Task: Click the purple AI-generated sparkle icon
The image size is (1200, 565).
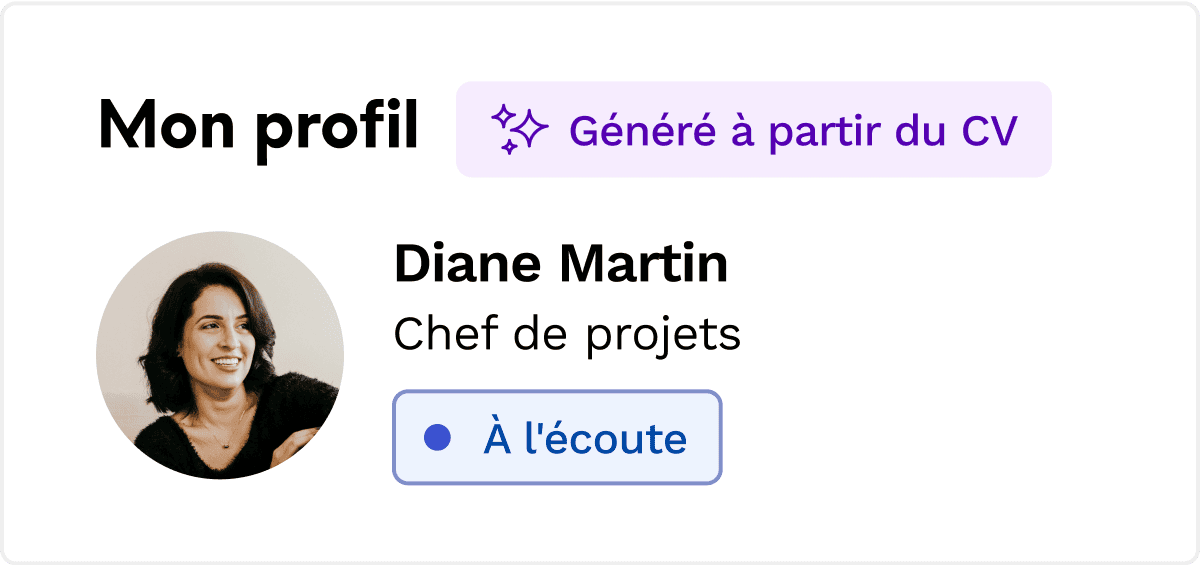Action: pyautogui.click(x=519, y=130)
